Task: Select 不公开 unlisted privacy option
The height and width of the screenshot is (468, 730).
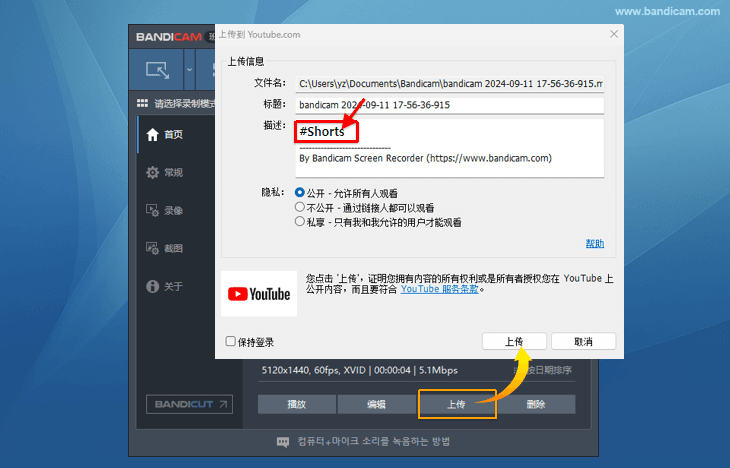Action: coord(300,208)
